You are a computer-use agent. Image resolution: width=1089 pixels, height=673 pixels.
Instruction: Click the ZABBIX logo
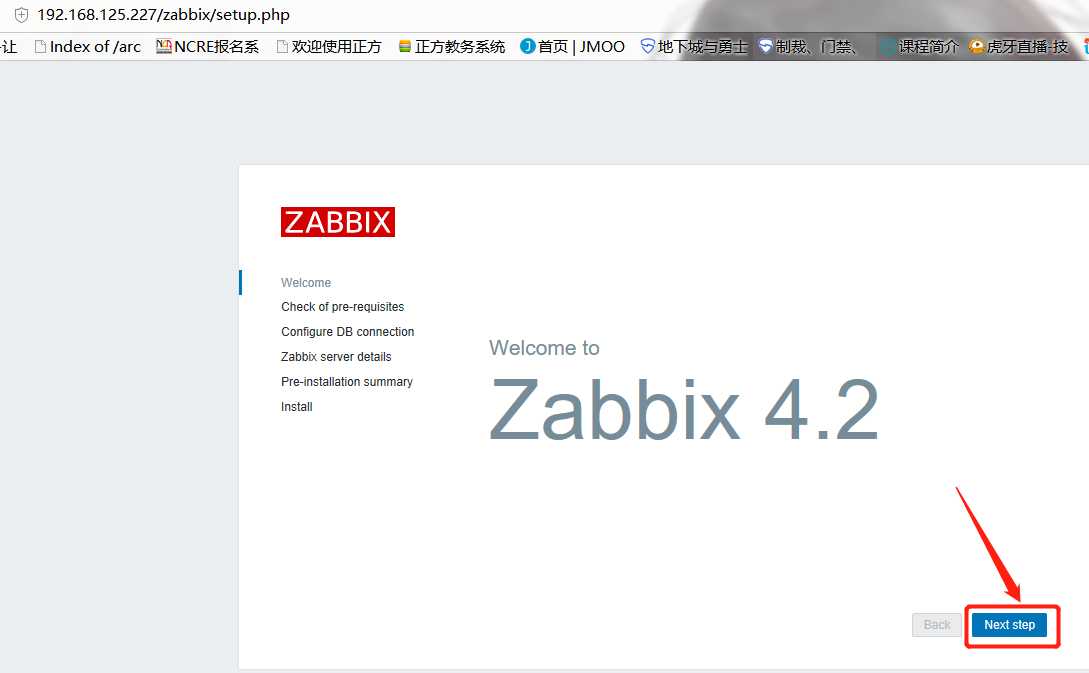click(338, 222)
